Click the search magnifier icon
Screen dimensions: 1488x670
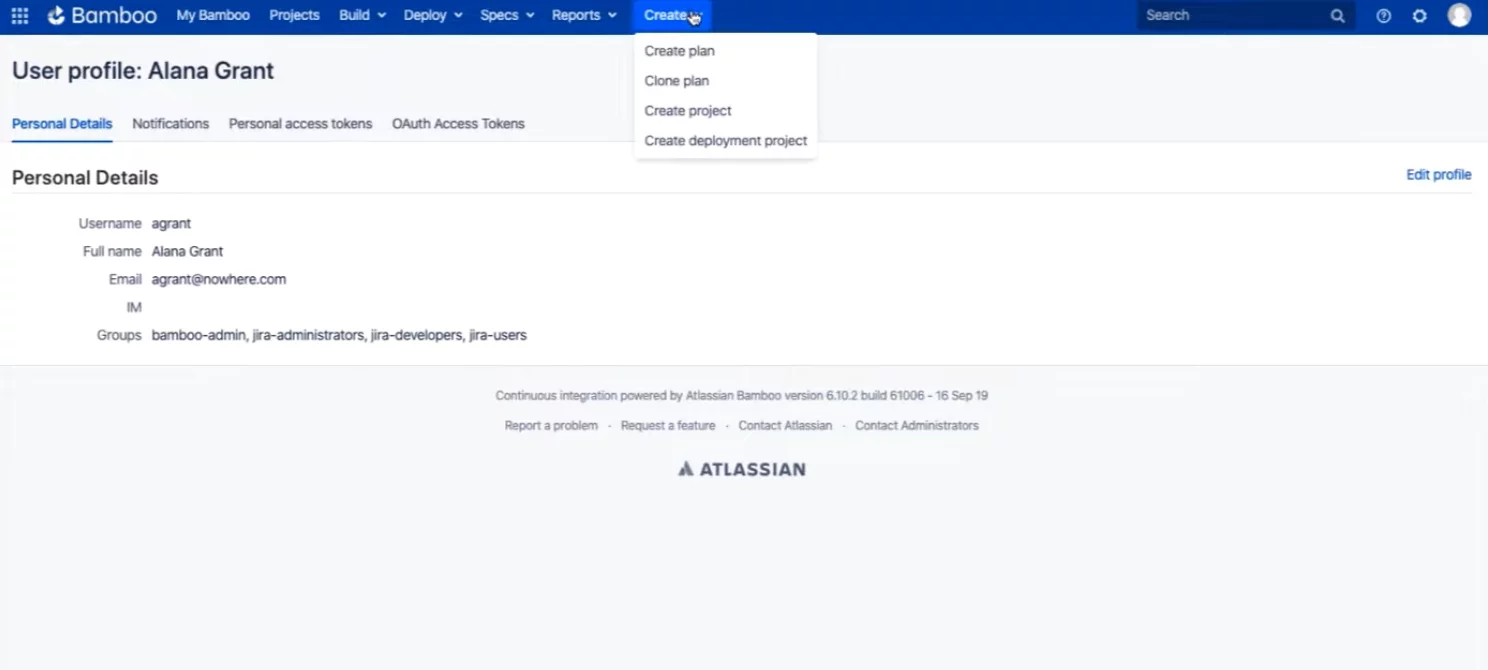pyautogui.click(x=1337, y=16)
